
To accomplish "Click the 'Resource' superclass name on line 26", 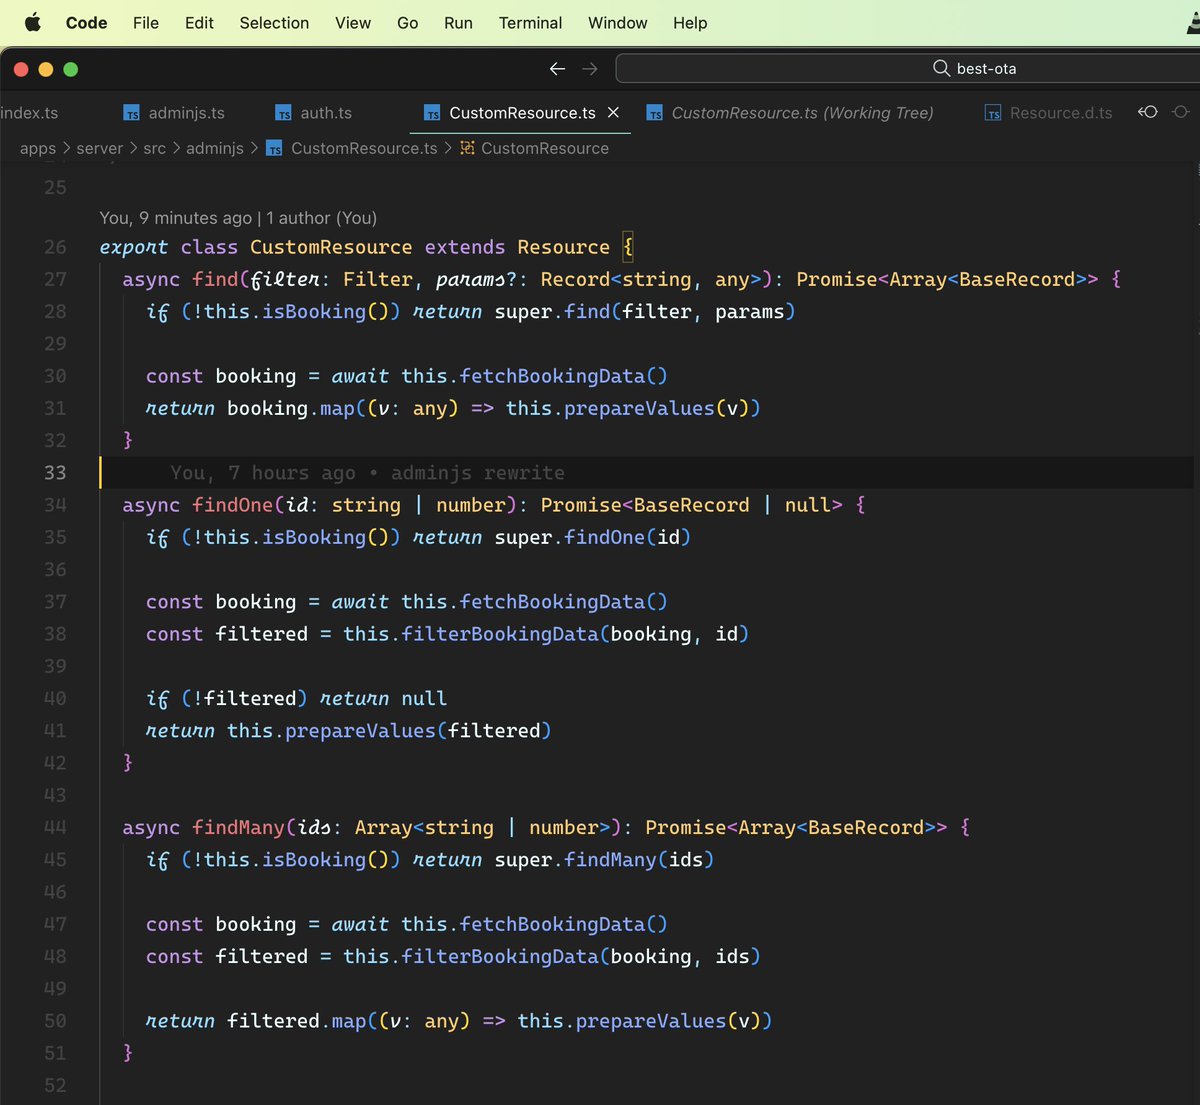I will [563, 247].
